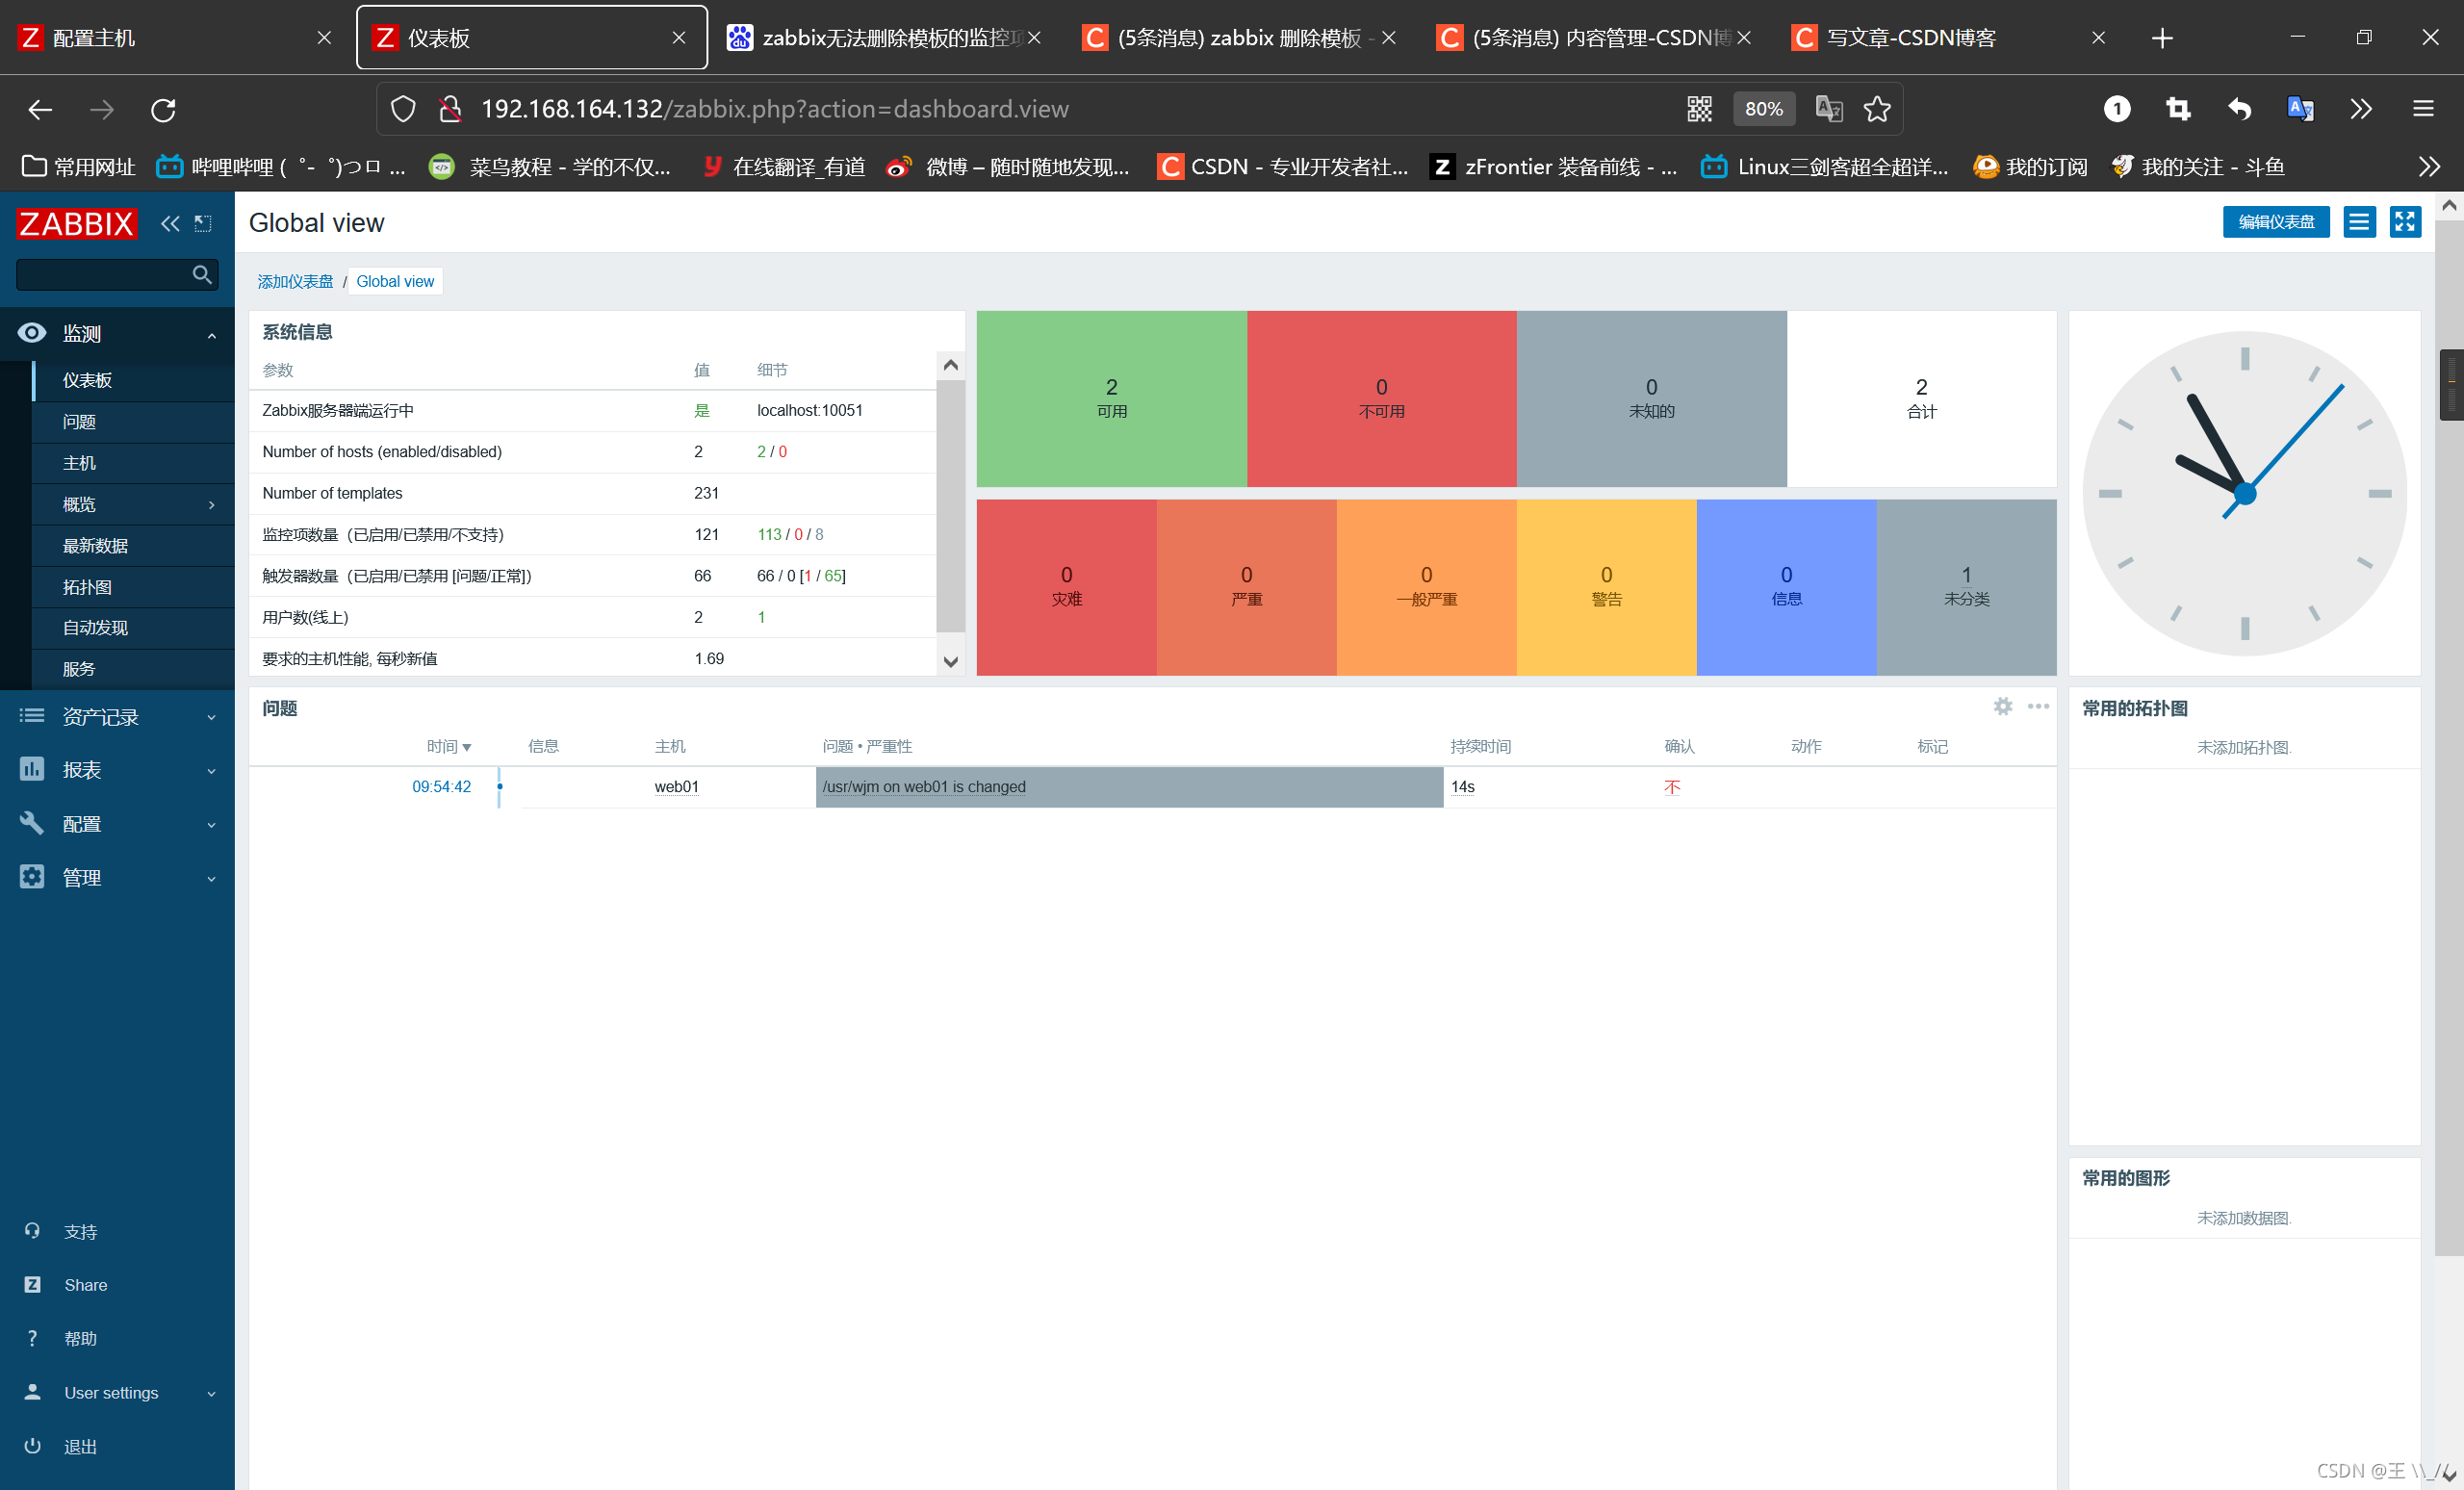The height and width of the screenshot is (1490, 2464).
Task: Click the 编辑仪表盘 button
Action: click(2275, 222)
